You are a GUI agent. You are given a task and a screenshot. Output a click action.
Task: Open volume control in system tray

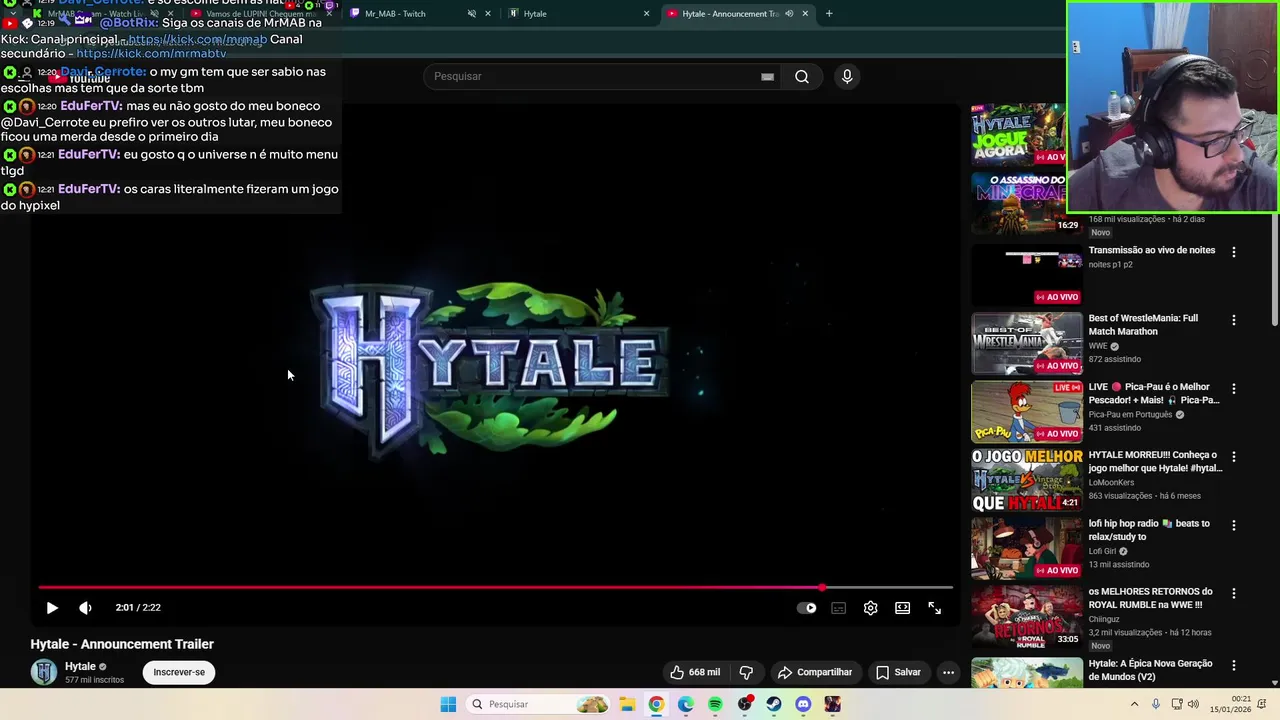pos(1193,704)
